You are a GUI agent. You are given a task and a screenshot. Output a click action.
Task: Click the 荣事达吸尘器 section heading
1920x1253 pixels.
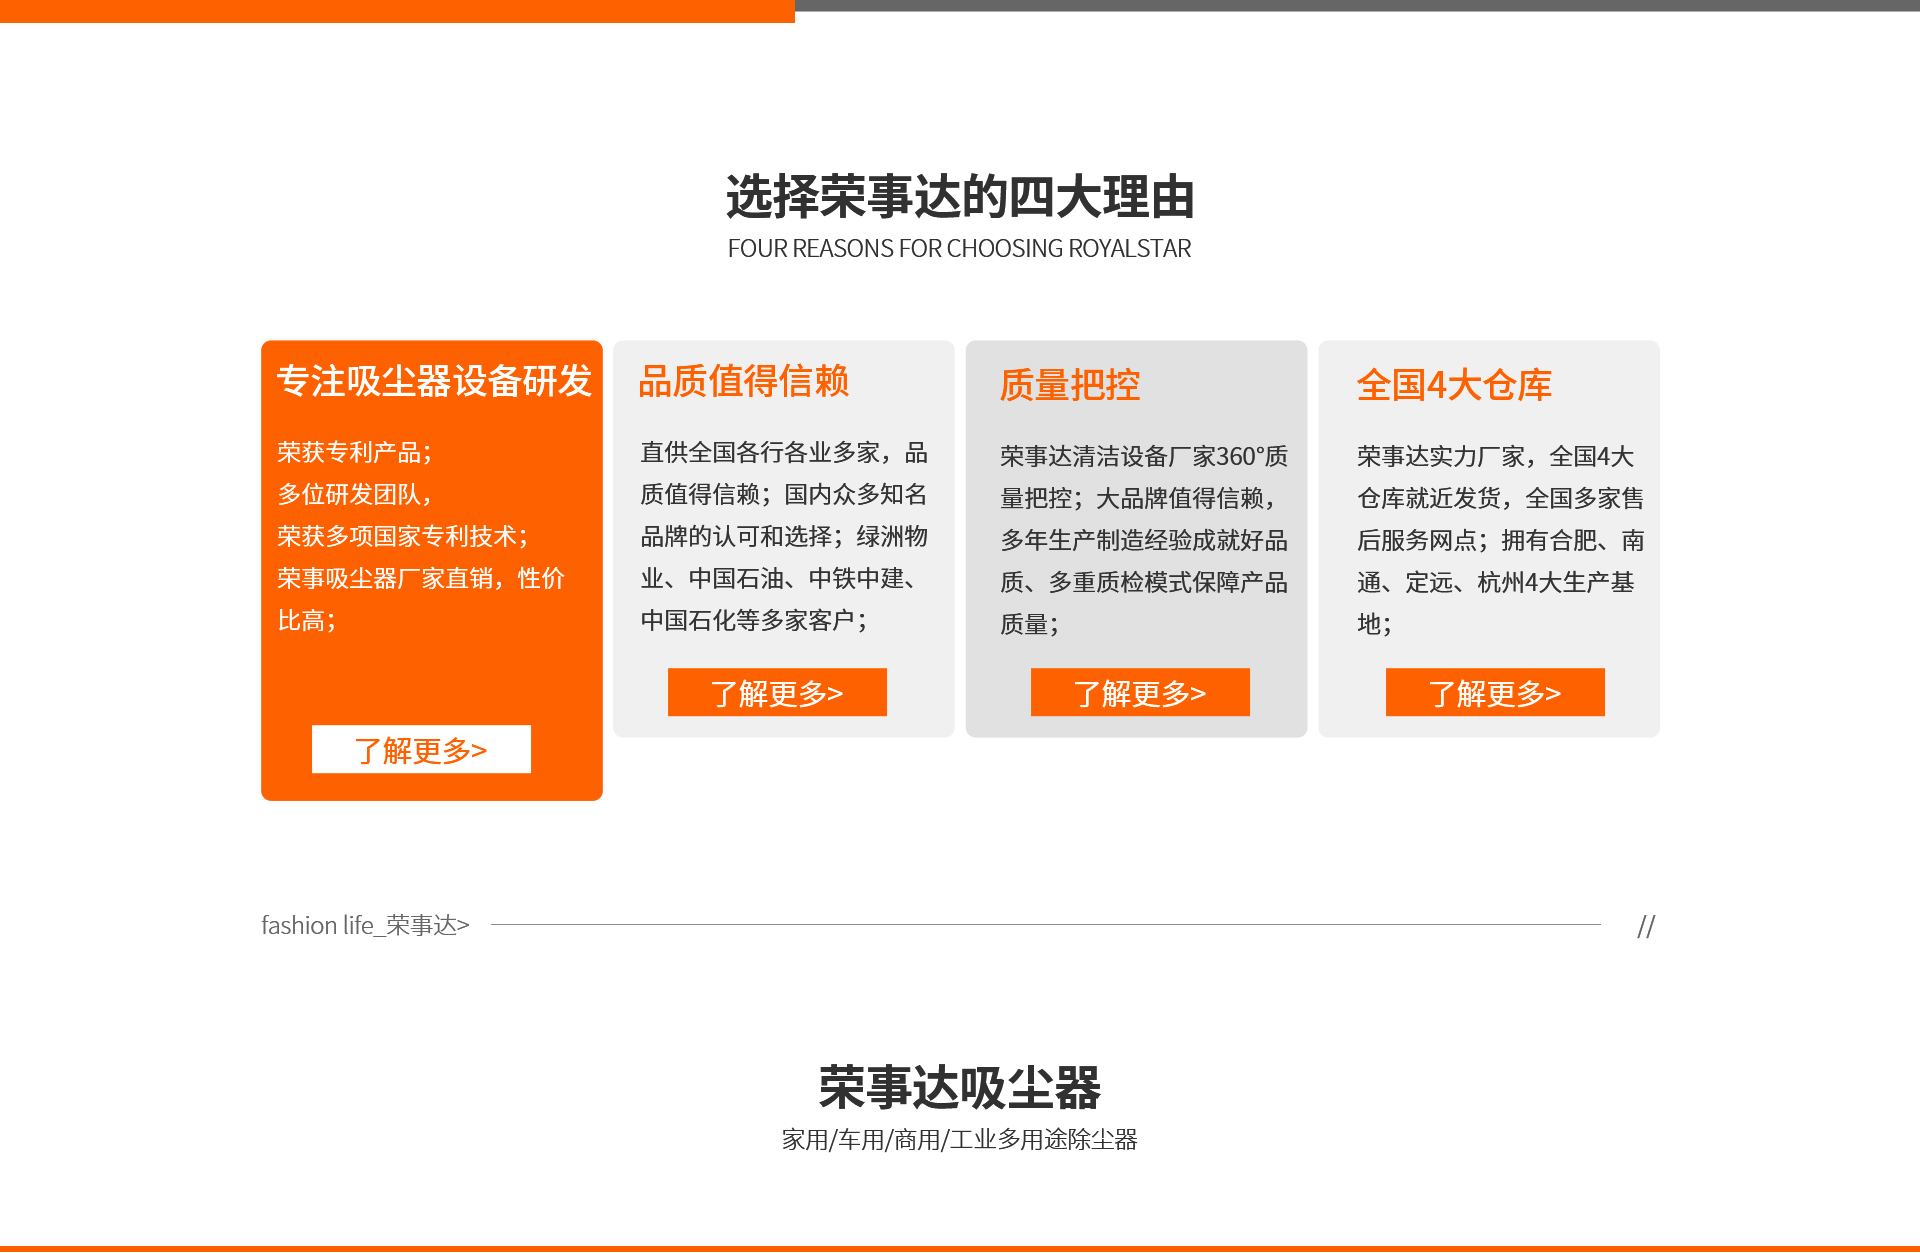click(x=960, y=1087)
